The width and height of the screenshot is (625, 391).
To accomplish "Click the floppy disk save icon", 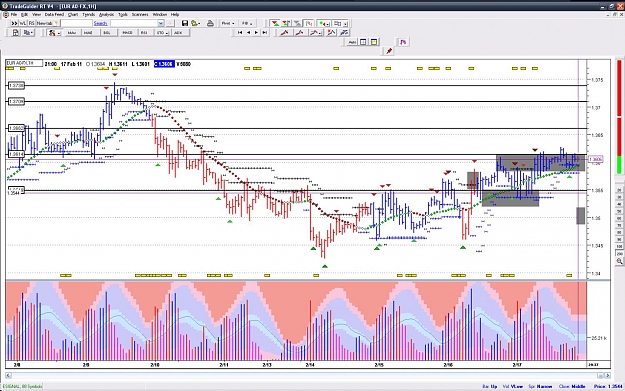I will [x=185, y=24].
